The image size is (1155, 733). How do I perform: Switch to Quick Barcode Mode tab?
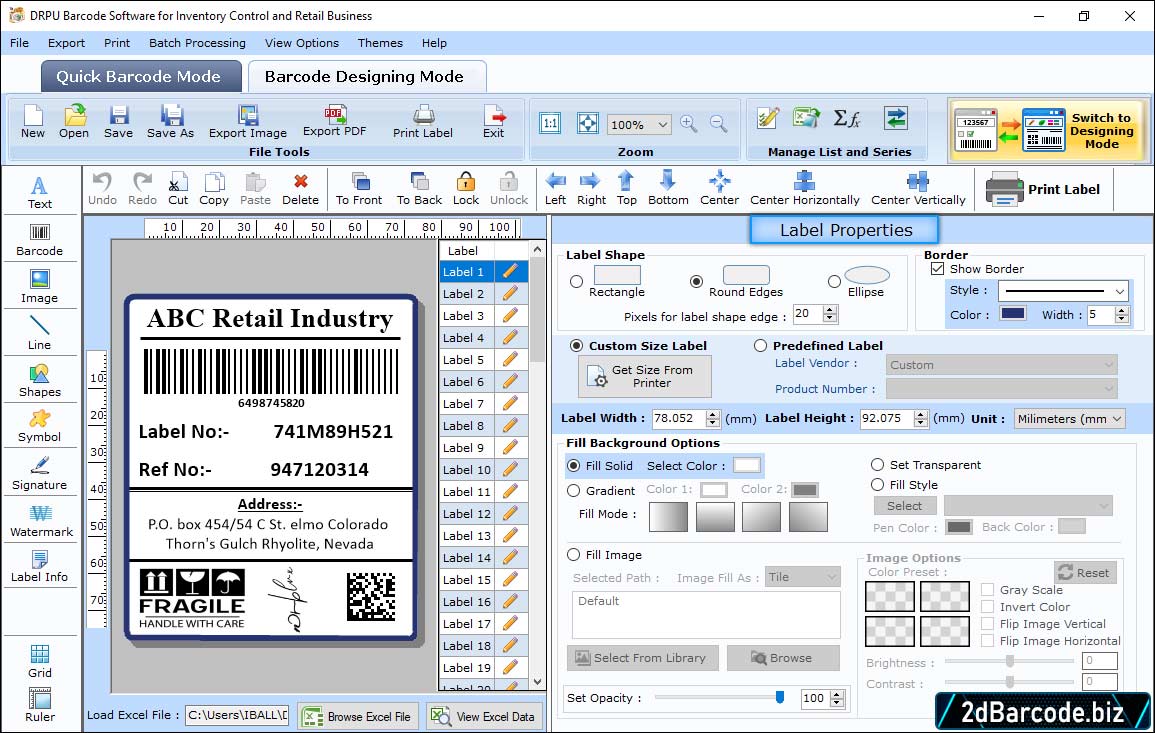(x=139, y=77)
